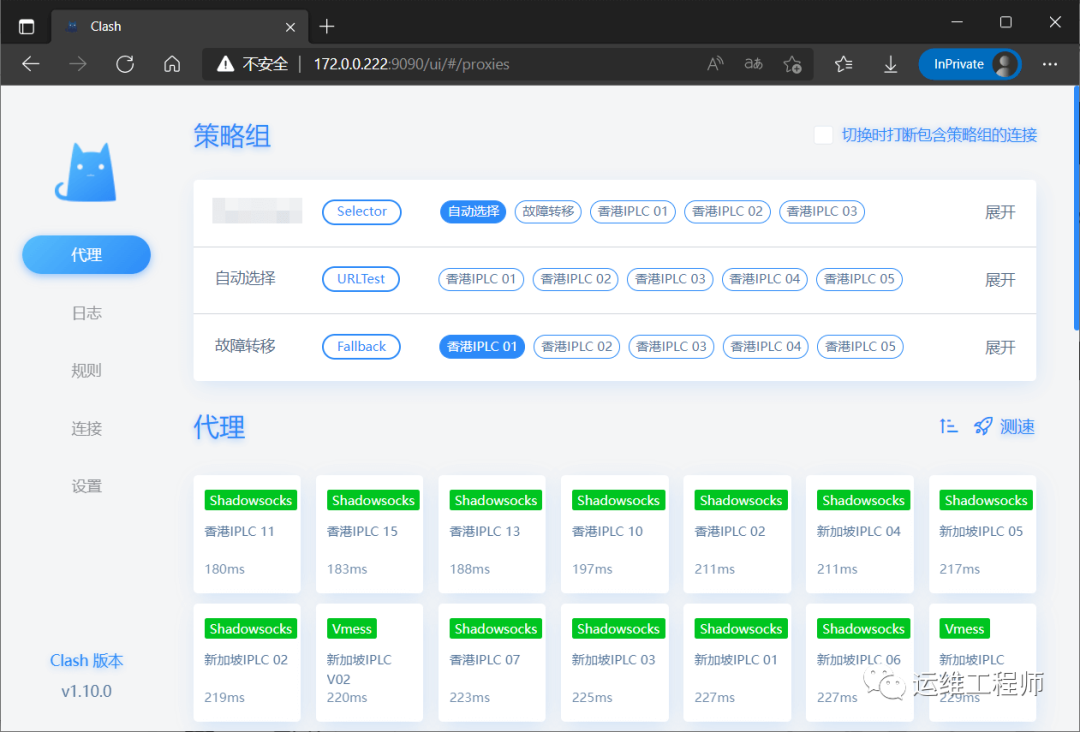Expand the Selector policy group
This screenshot has height=732, width=1080.
(x=1000, y=211)
